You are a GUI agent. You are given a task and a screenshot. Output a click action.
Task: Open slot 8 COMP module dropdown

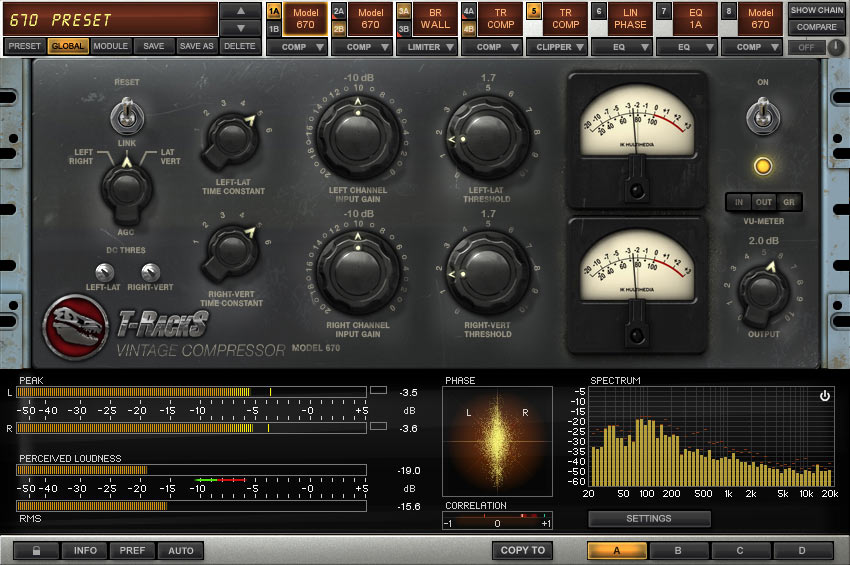[x=752, y=47]
